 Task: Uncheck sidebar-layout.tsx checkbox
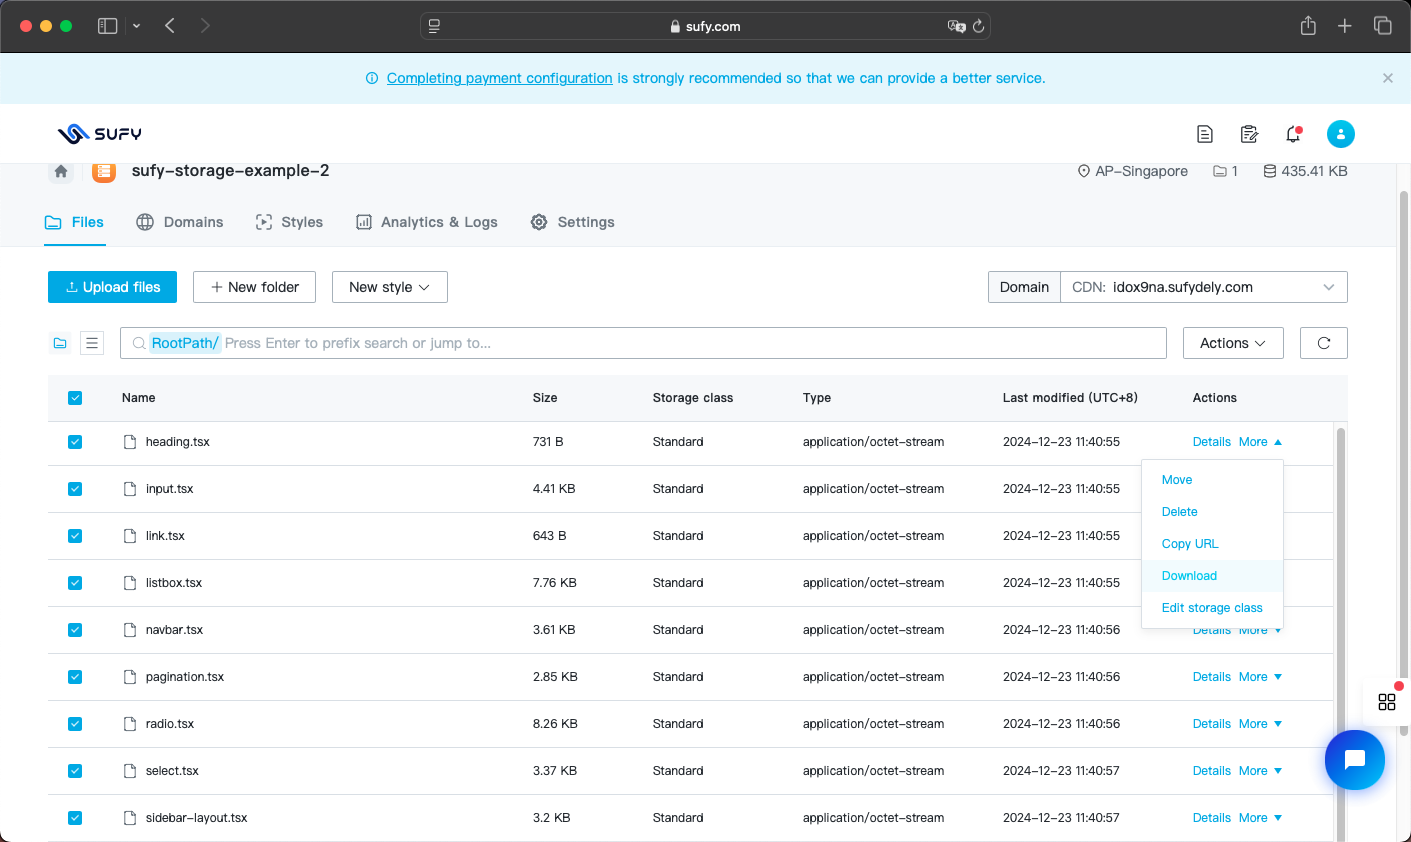pyautogui.click(x=75, y=818)
